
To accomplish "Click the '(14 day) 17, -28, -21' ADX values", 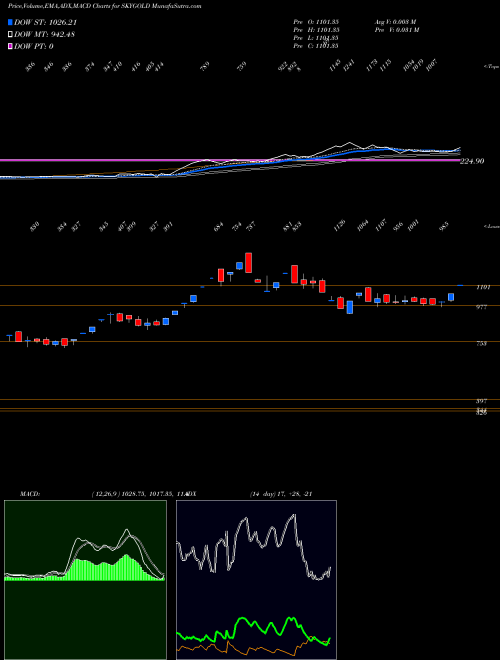I will click(281, 494).
